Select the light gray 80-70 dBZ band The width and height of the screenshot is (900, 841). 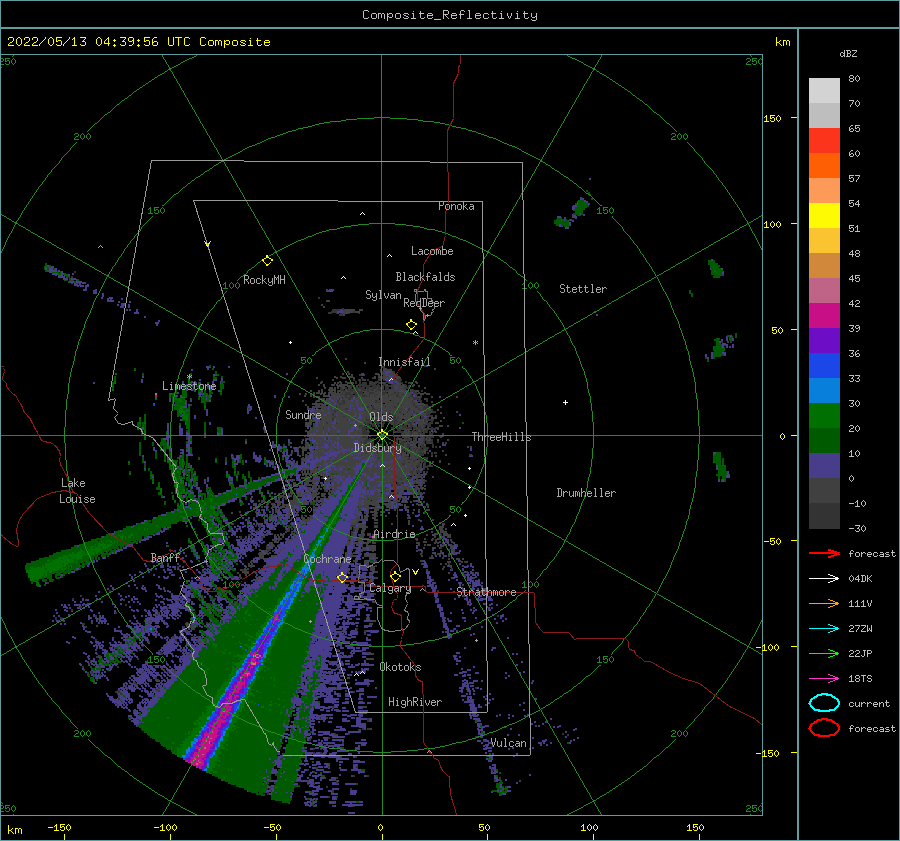tap(824, 91)
